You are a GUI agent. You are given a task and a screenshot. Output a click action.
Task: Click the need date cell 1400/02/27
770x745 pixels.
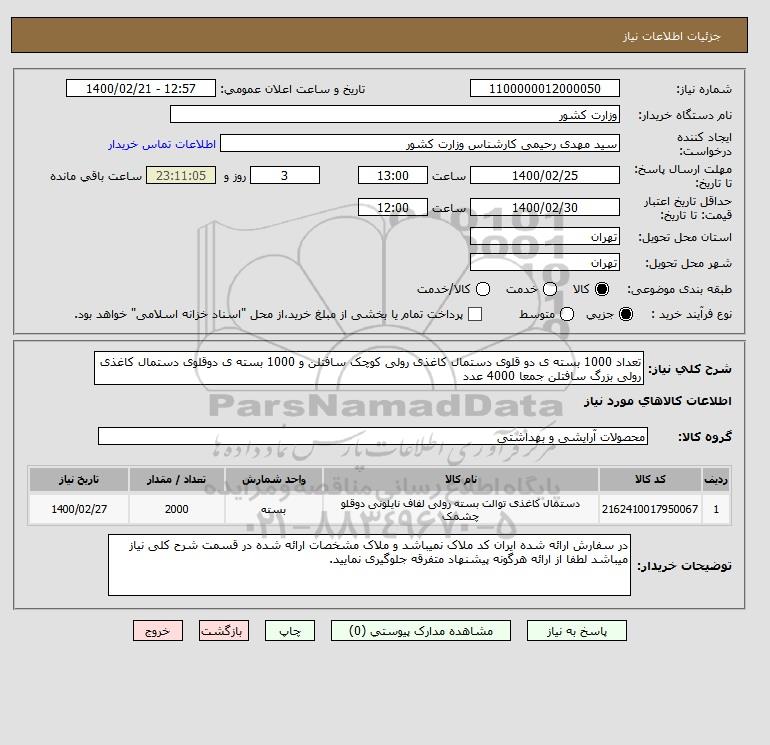(79, 509)
